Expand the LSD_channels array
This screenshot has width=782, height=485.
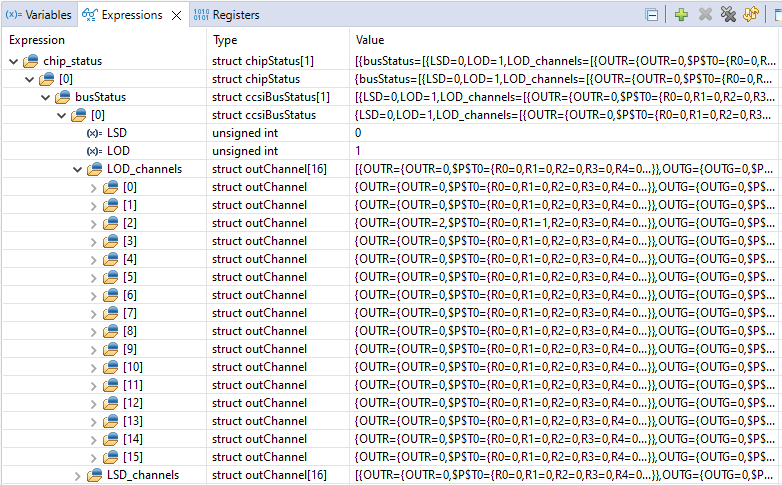click(x=78, y=475)
